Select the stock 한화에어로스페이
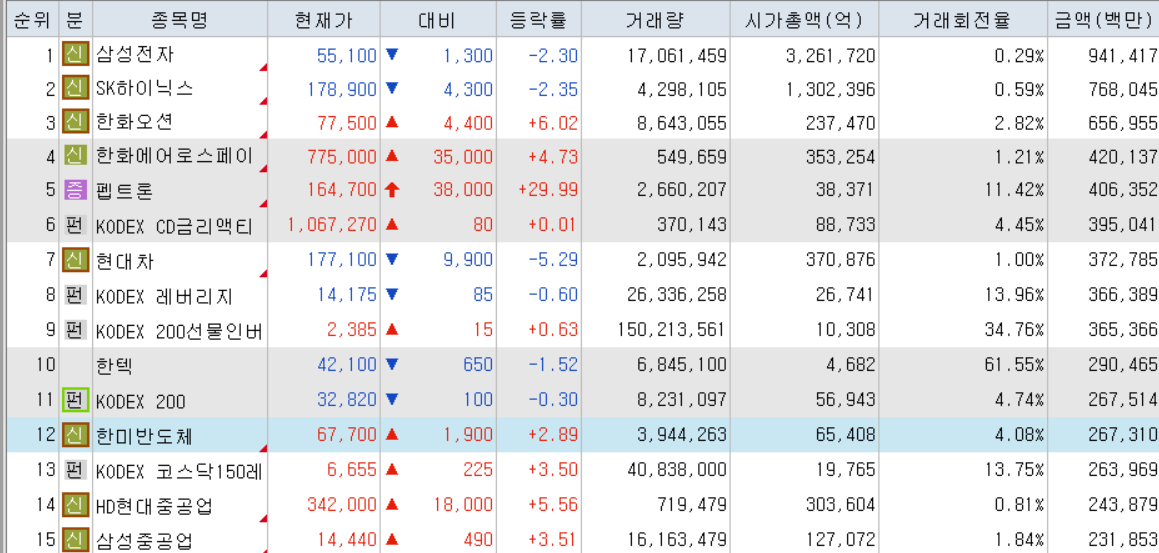 click(174, 157)
